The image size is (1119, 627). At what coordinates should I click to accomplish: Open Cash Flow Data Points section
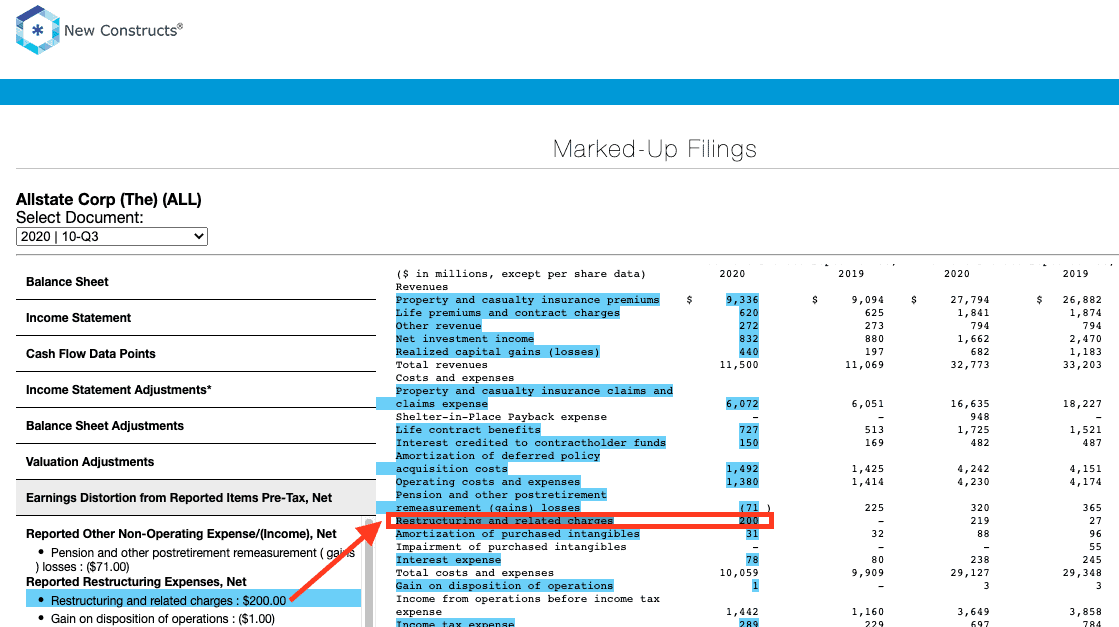(196, 354)
